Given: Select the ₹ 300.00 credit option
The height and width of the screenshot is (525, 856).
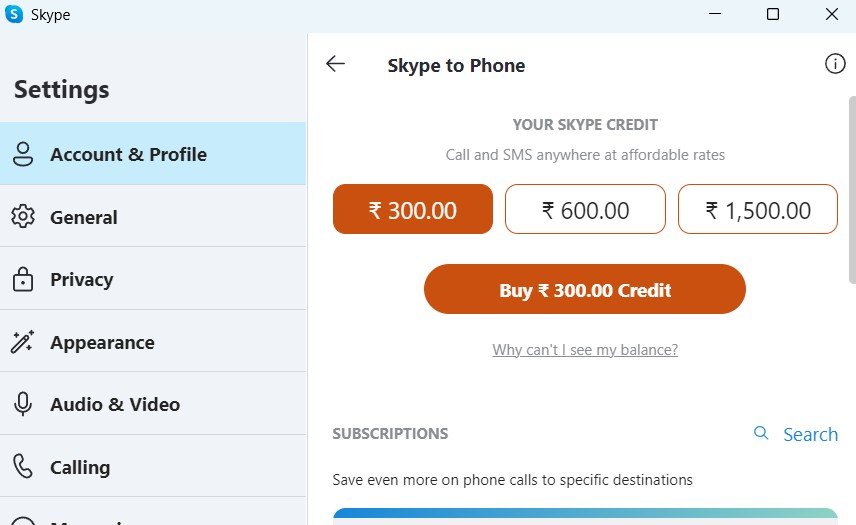Looking at the screenshot, I should point(412,210).
